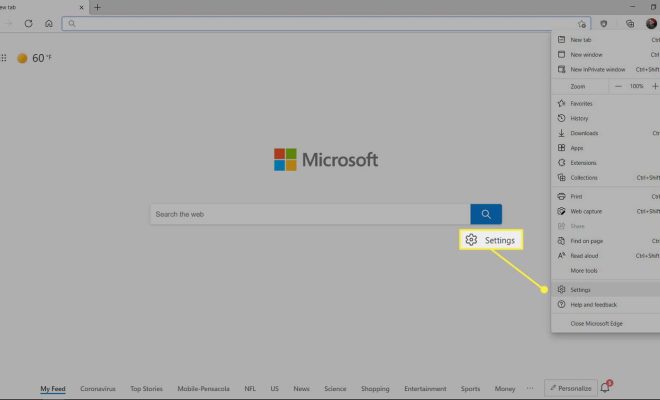Open Extensions from the menu
Viewport: 660px width, 400px height.
pos(606,163)
